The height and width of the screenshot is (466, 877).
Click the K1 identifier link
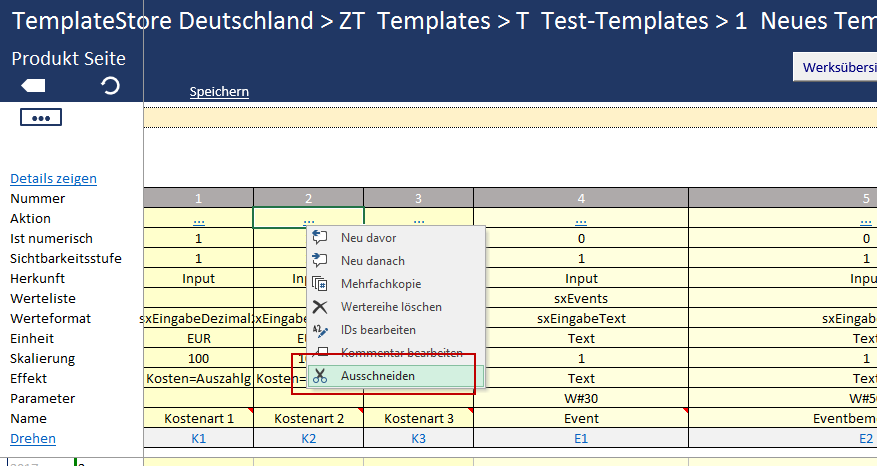(198, 439)
